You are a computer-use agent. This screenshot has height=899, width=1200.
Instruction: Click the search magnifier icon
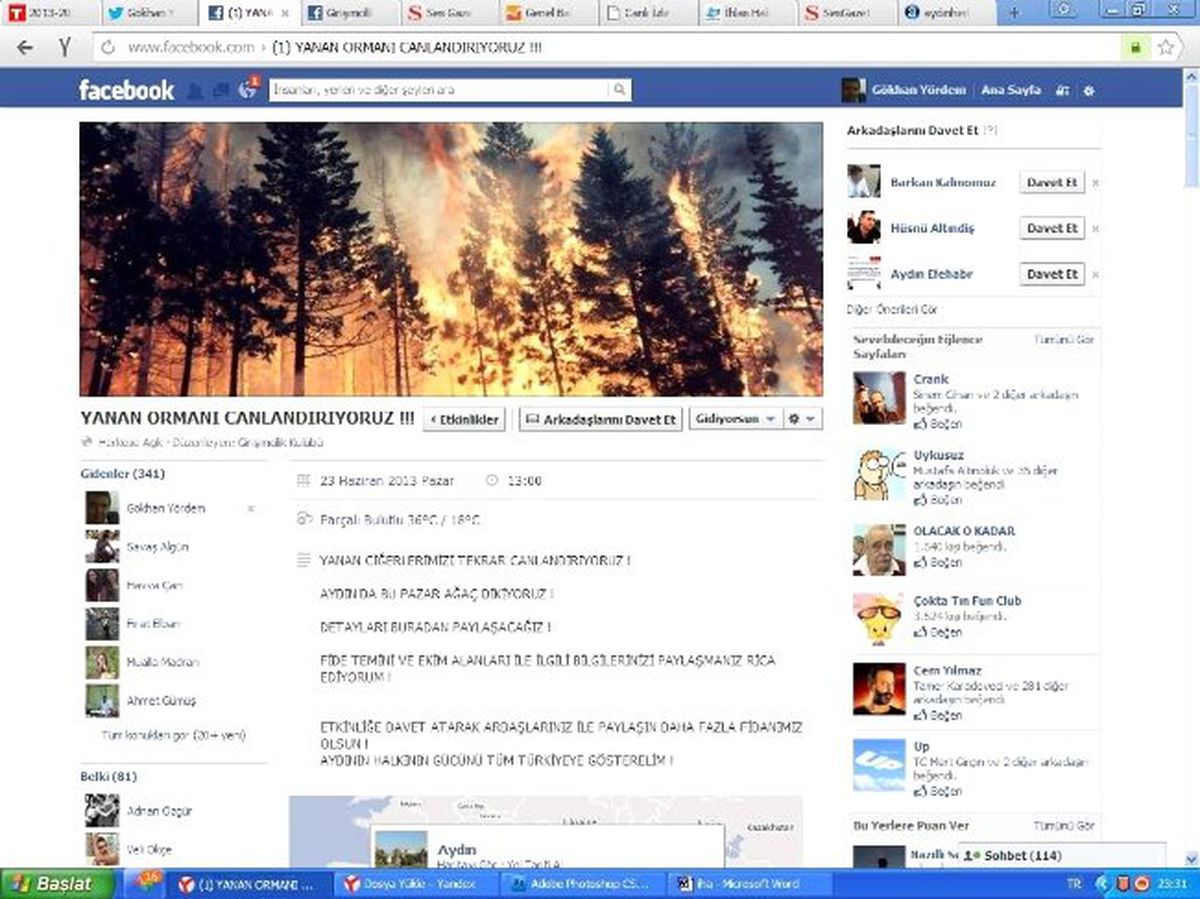pos(620,90)
